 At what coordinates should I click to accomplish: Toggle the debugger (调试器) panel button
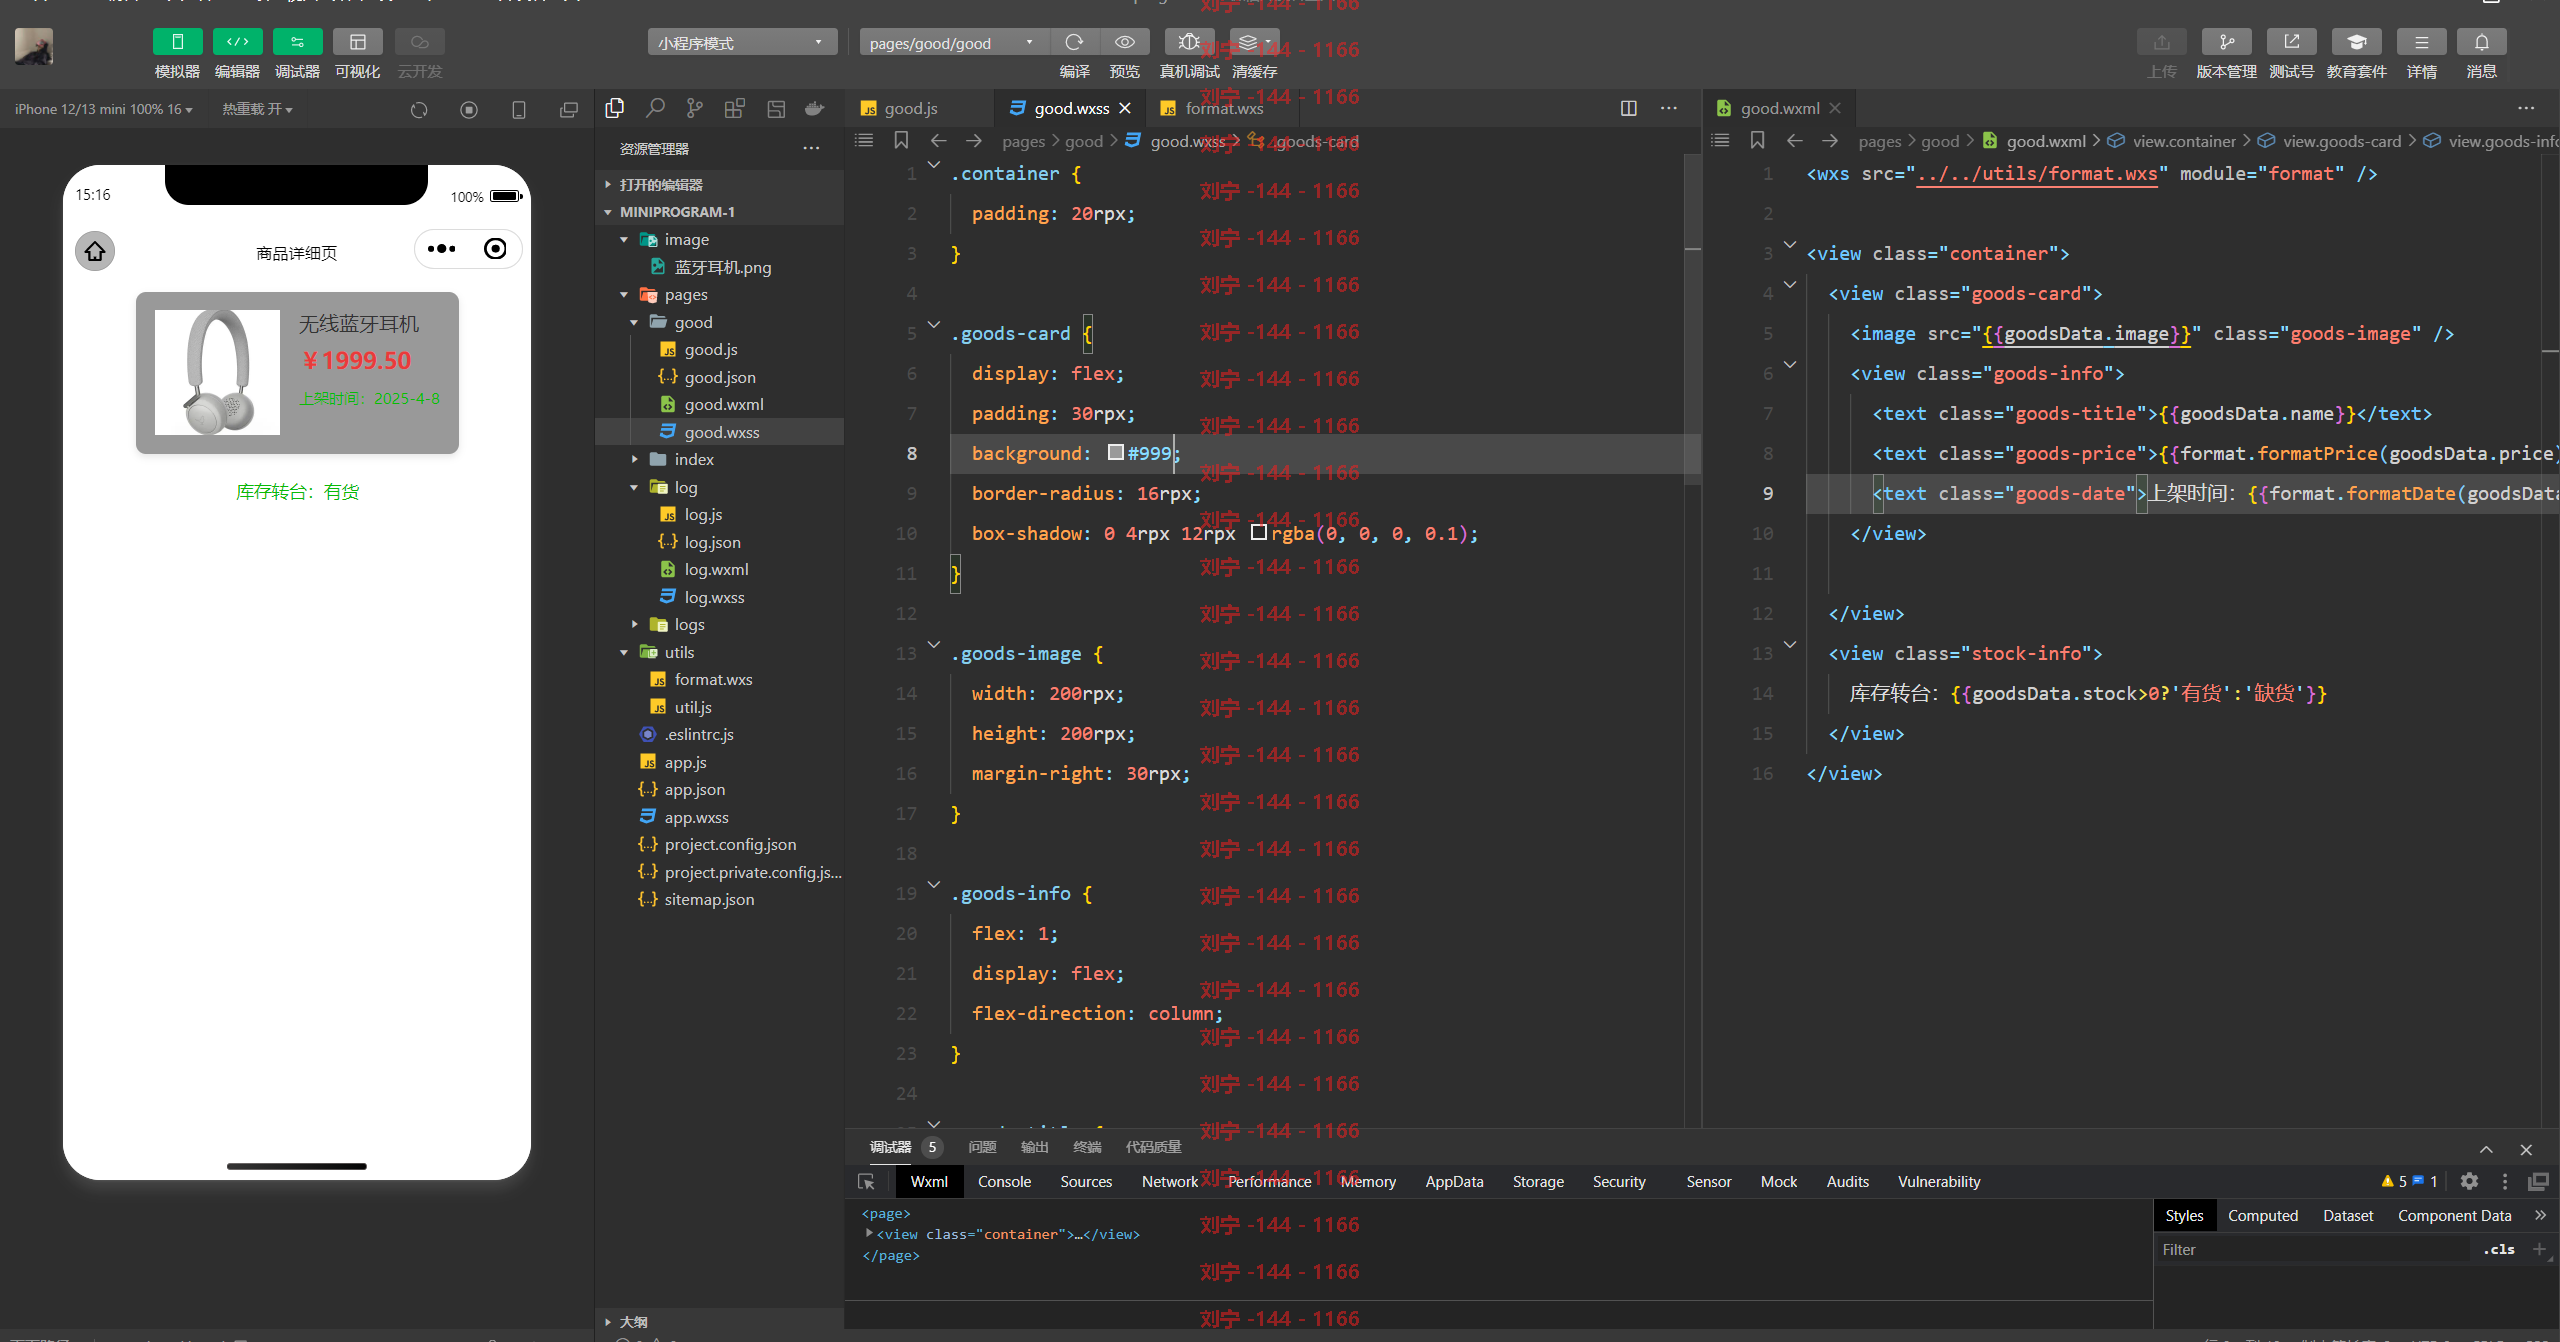pyautogui.click(x=297, y=42)
